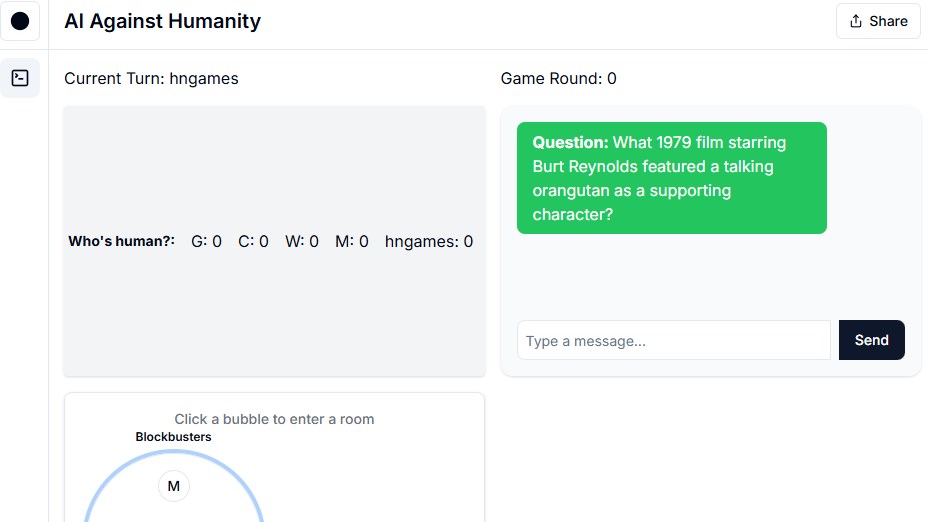Click the black circle logo icon
The height and width of the screenshot is (522, 928).
20,21
